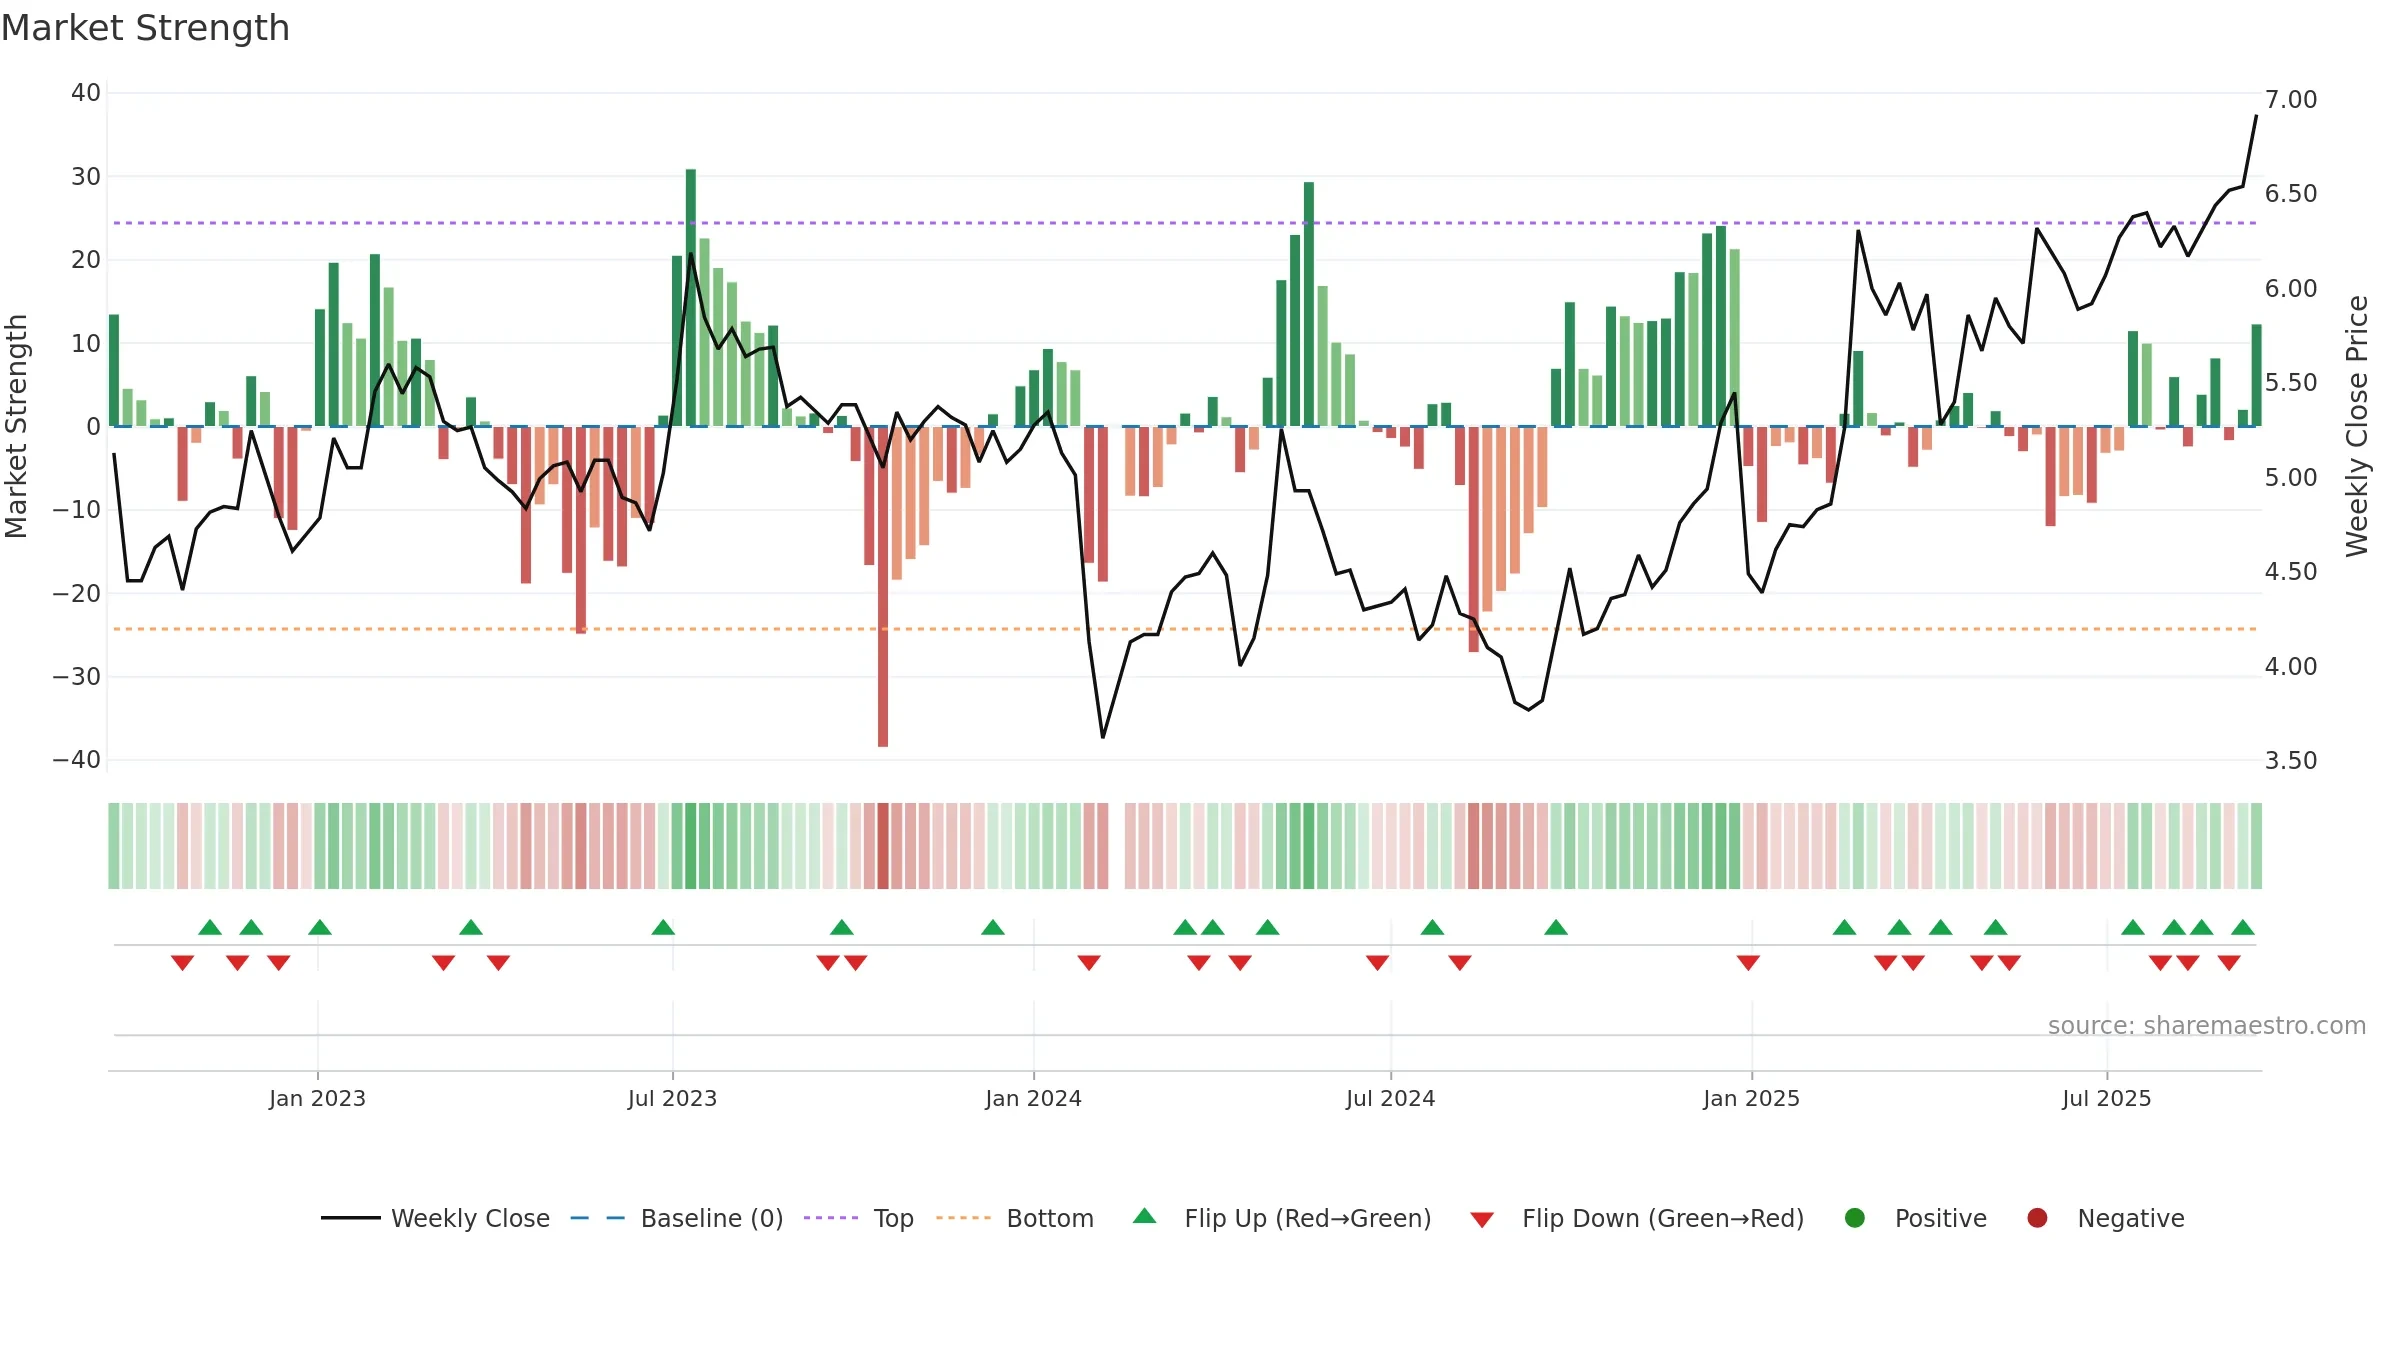Viewport: 2400px width, 1350px height.
Task: Click the Jul 2024 x-axis label
Action: [x=1390, y=1099]
